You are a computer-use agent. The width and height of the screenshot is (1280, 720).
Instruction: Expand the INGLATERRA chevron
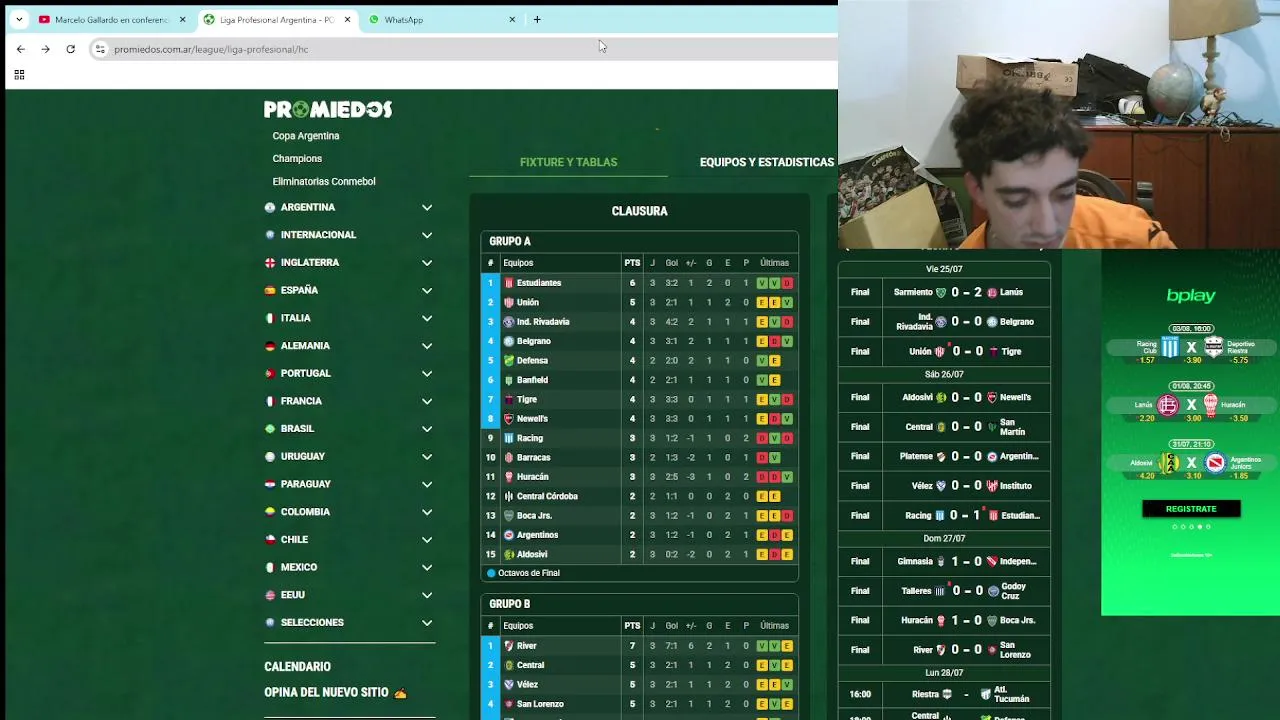pos(427,263)
